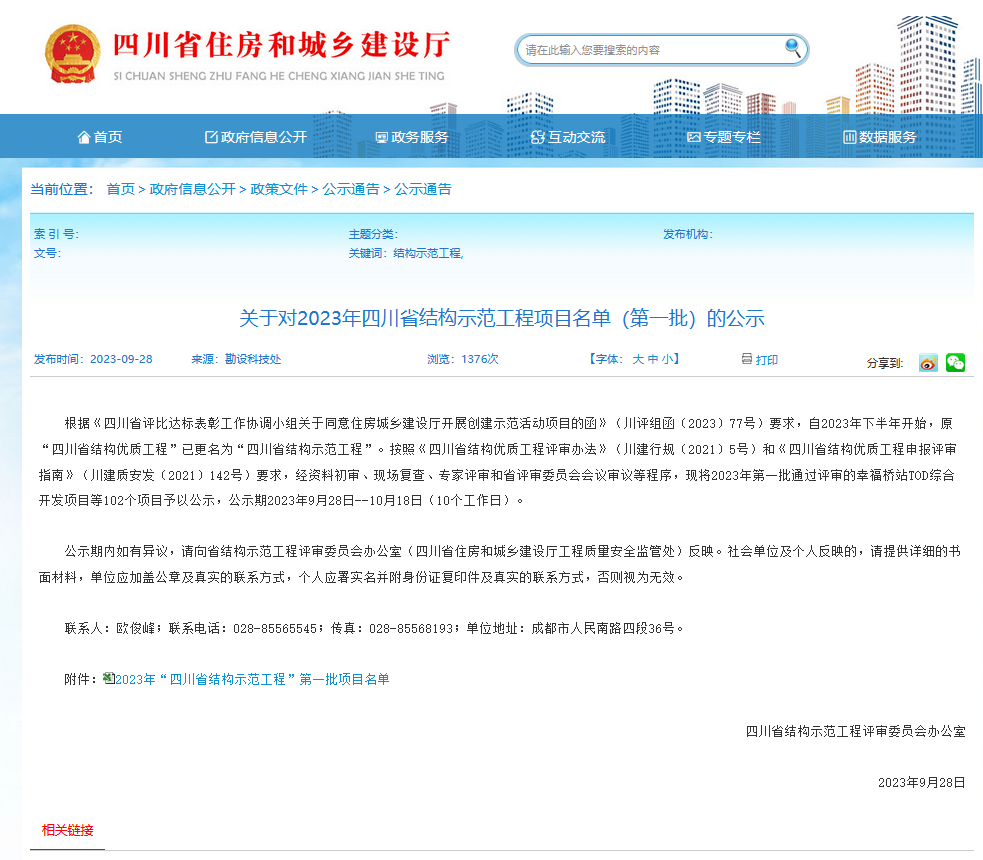Image resolution: width=983 pixels, height=860 pixels.
Task: Go to 政府信息公开 in the breadcrumb
Action: [192, 189]
